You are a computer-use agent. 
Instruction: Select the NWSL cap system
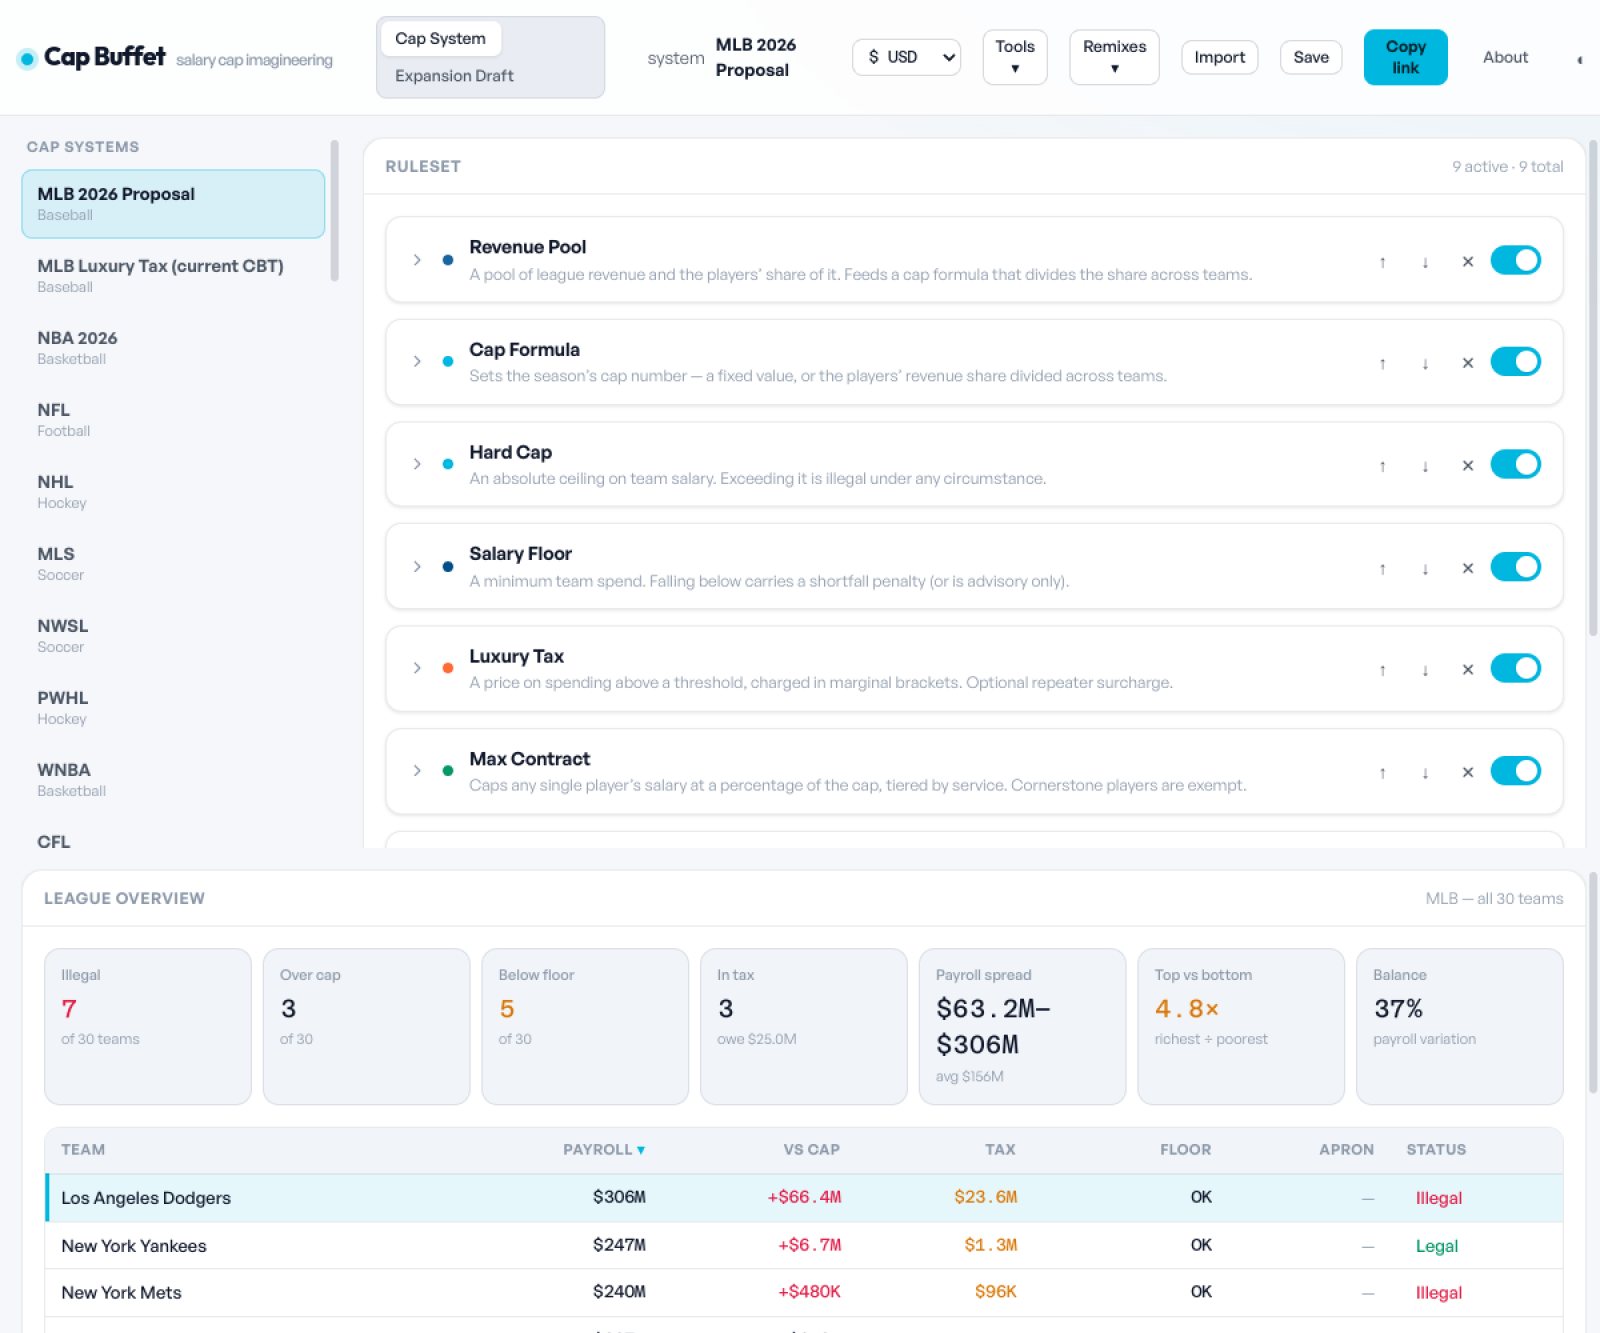[173, 636]
